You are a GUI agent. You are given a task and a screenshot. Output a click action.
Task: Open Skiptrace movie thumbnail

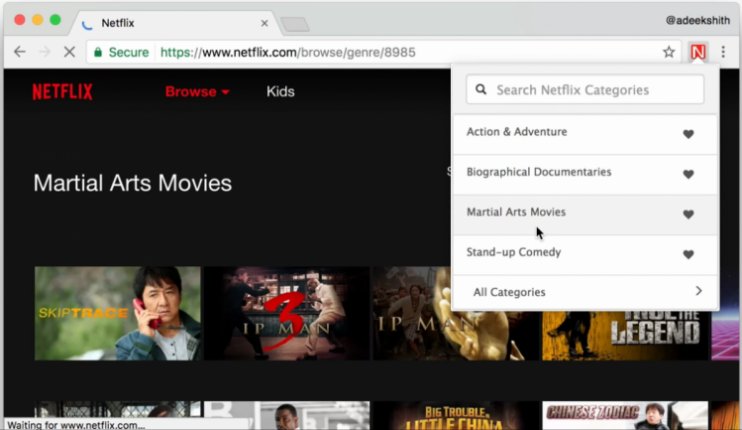(x=117, y=313)
